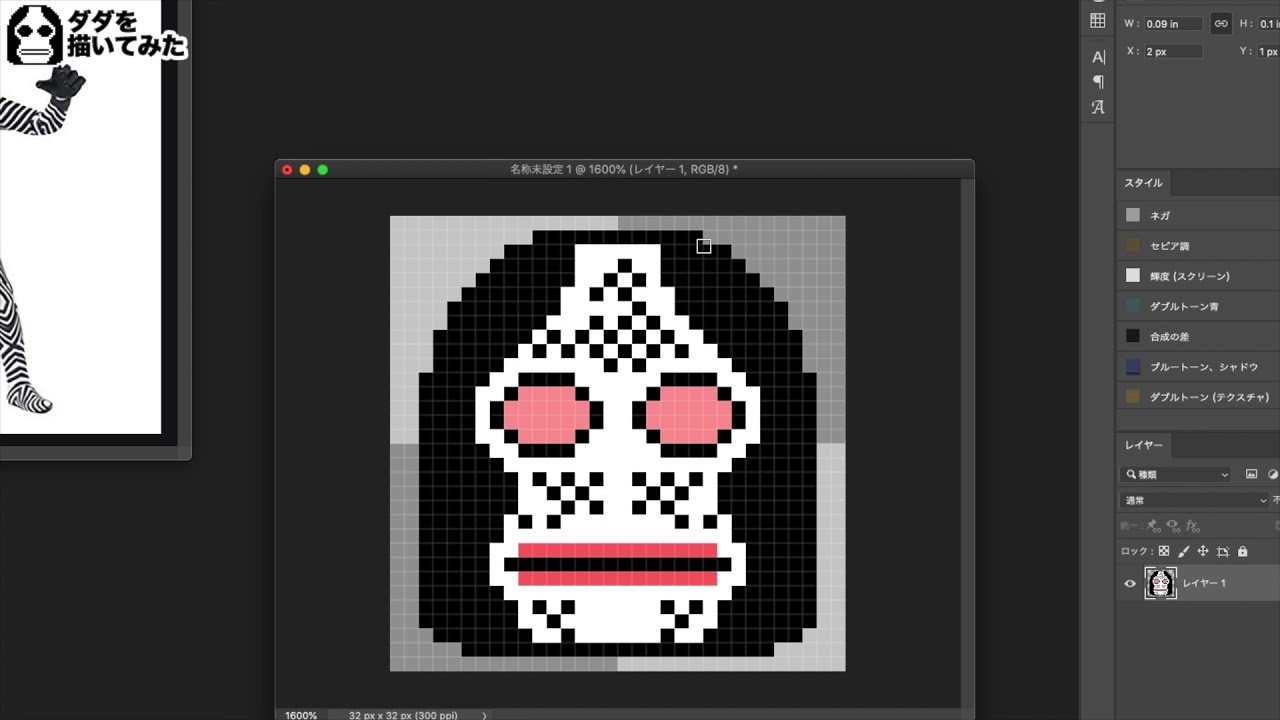Click the ブルートーン、シャドウ style swatch
Image resolution: width=1280 pixels, height=720 pixels.
1133,367
